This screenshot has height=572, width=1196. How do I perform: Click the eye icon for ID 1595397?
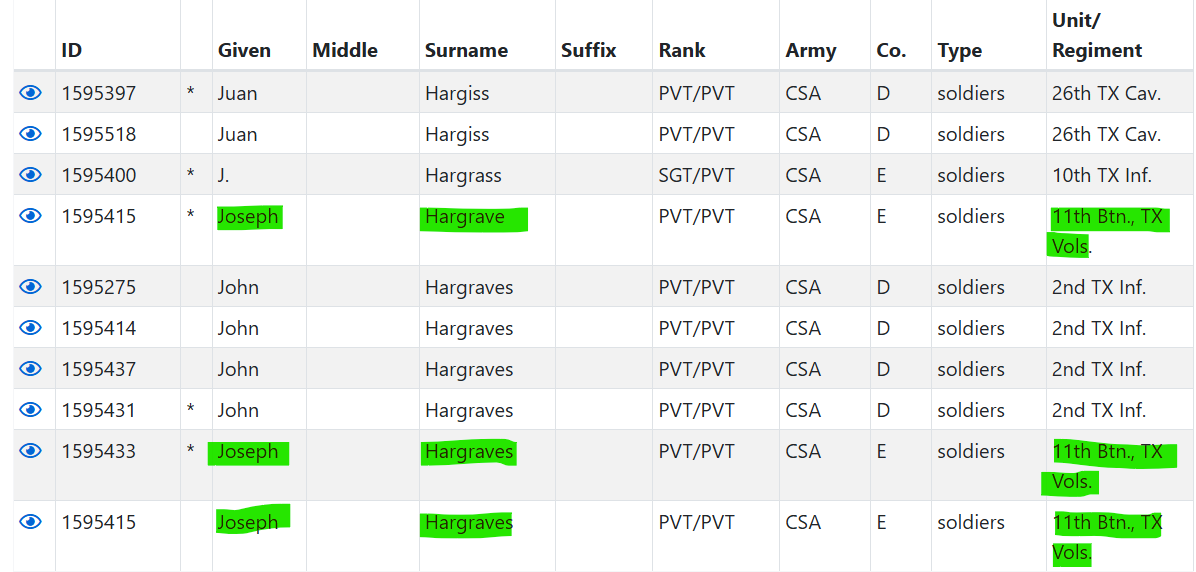(31, 93)
